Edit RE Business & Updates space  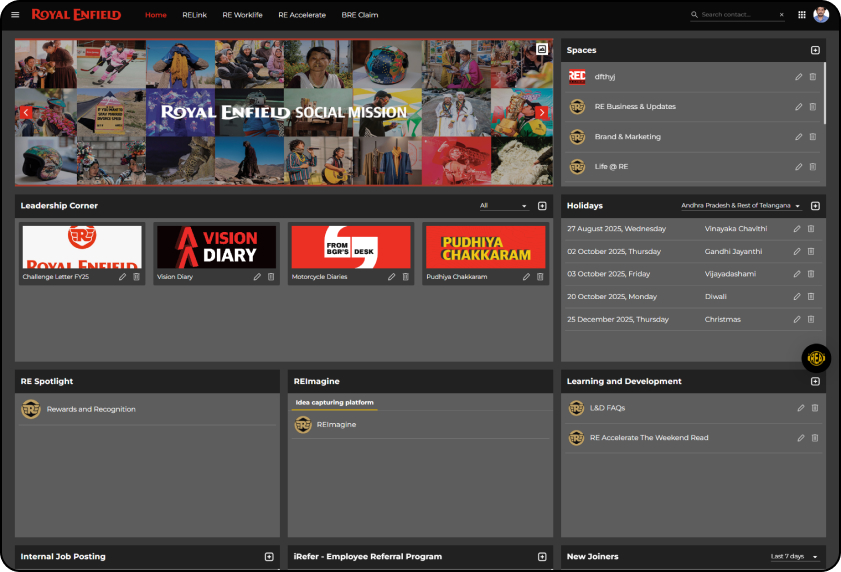[799, 107]
